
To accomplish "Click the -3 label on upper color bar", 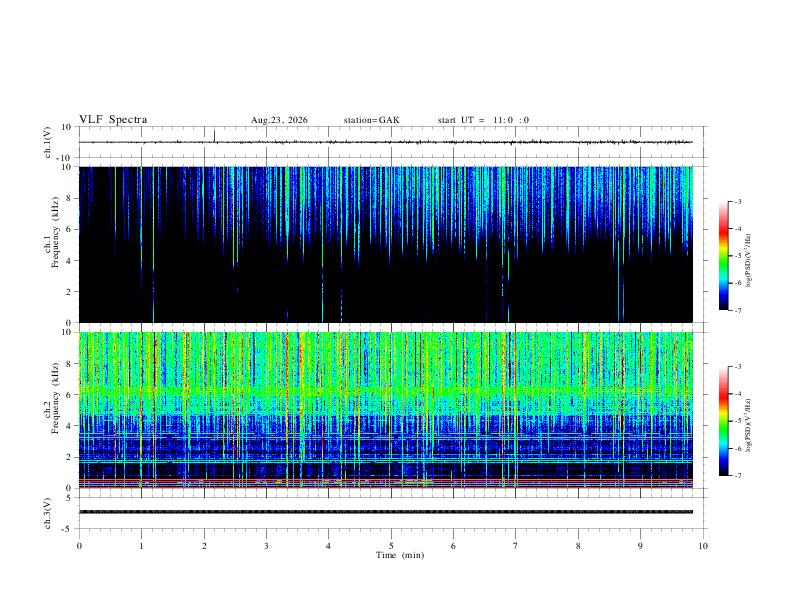I will tap(737, 201).
